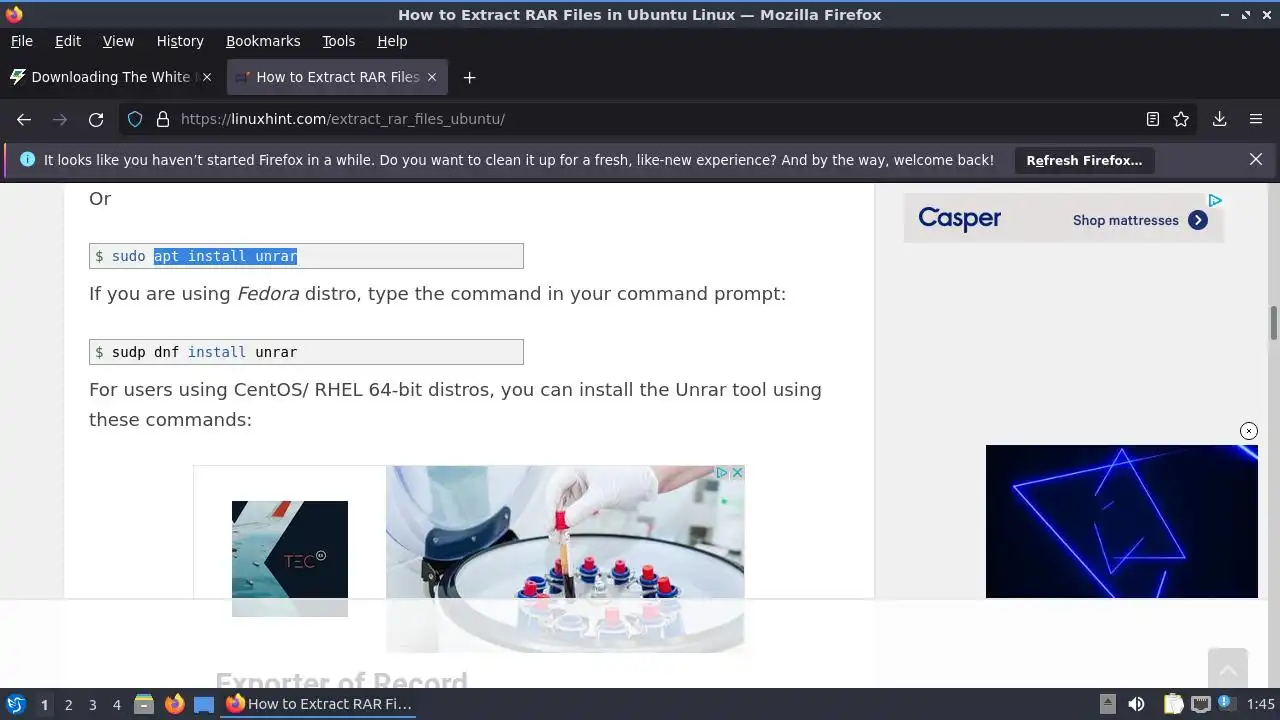Click the Firefox window taskbar entry
Image resolution: width=1280 pixels, height=720 pixels.
pos(320,704)
